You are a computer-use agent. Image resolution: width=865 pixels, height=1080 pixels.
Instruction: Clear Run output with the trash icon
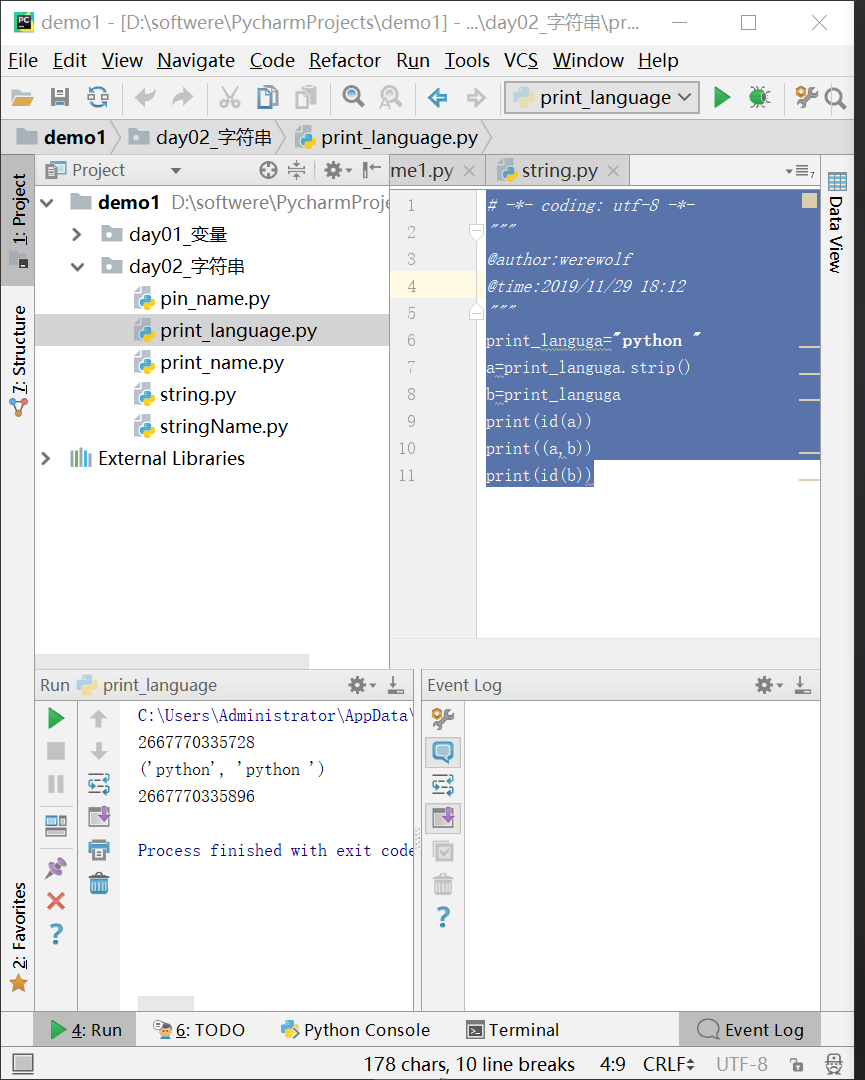[99, 883]
